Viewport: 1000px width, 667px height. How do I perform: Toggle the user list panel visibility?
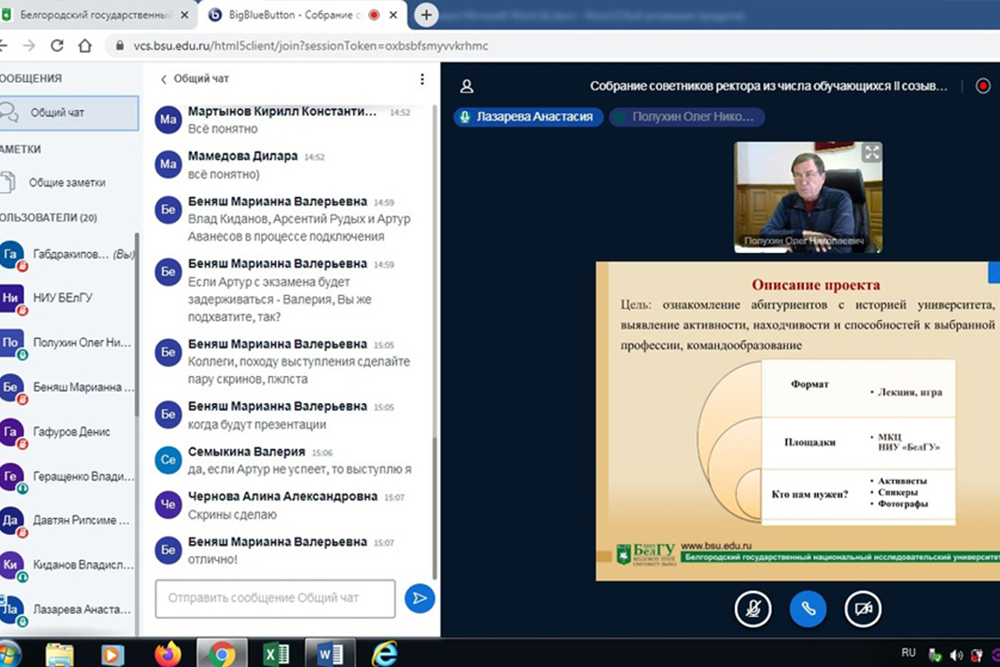tap(467, 86)
